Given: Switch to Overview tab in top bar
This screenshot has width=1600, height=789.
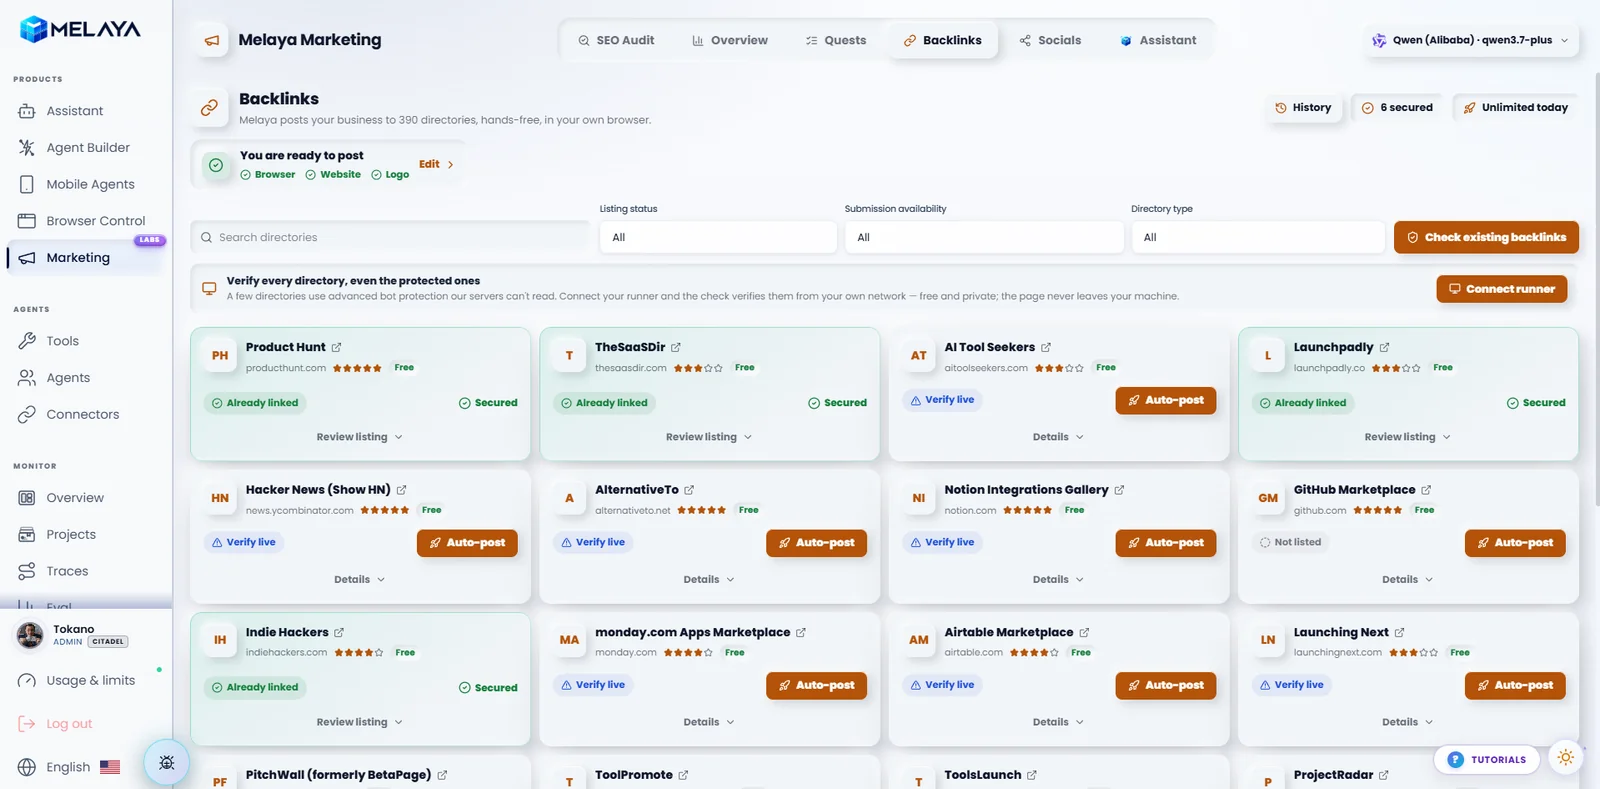Looking at the screenshot, I should pyautogui.click(x=730, y=40).
